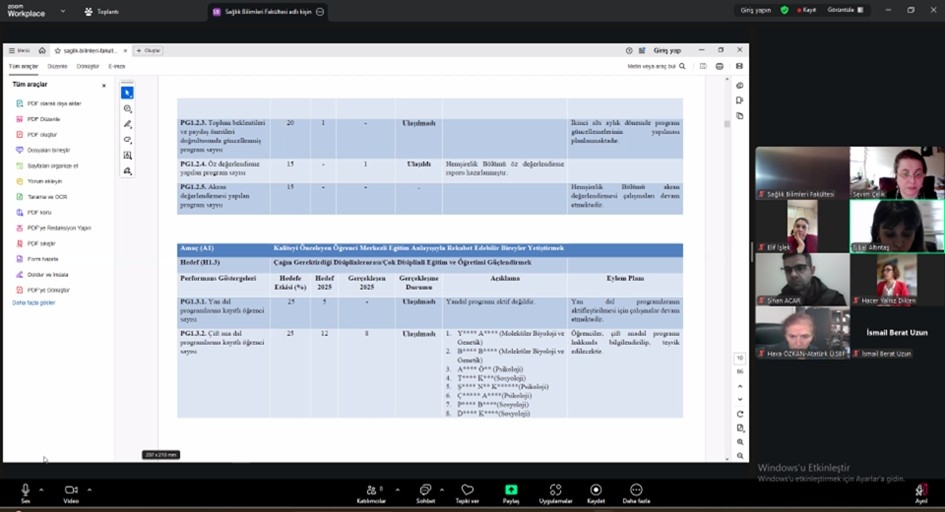Click the print icon in Acrobat

pos(721,66)
